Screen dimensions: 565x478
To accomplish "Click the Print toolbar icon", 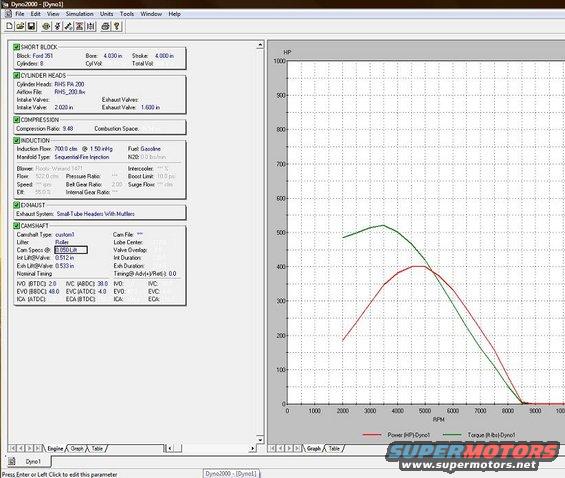I will [x=105, y=26].
